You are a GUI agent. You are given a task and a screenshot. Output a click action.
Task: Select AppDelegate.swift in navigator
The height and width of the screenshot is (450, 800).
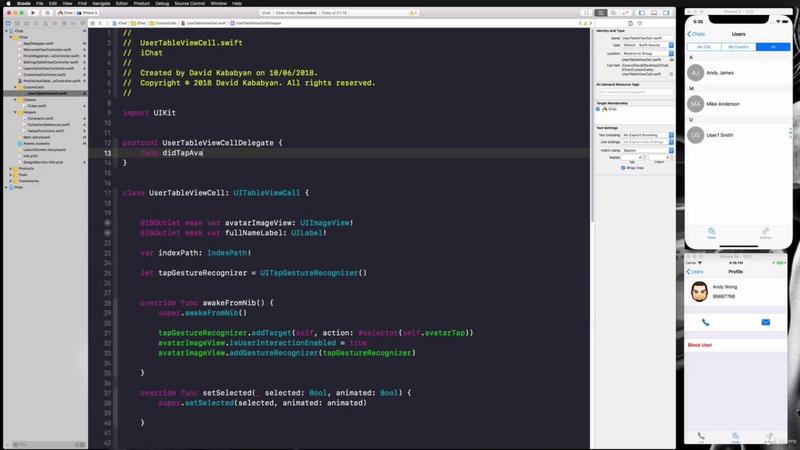coord(38,43)
